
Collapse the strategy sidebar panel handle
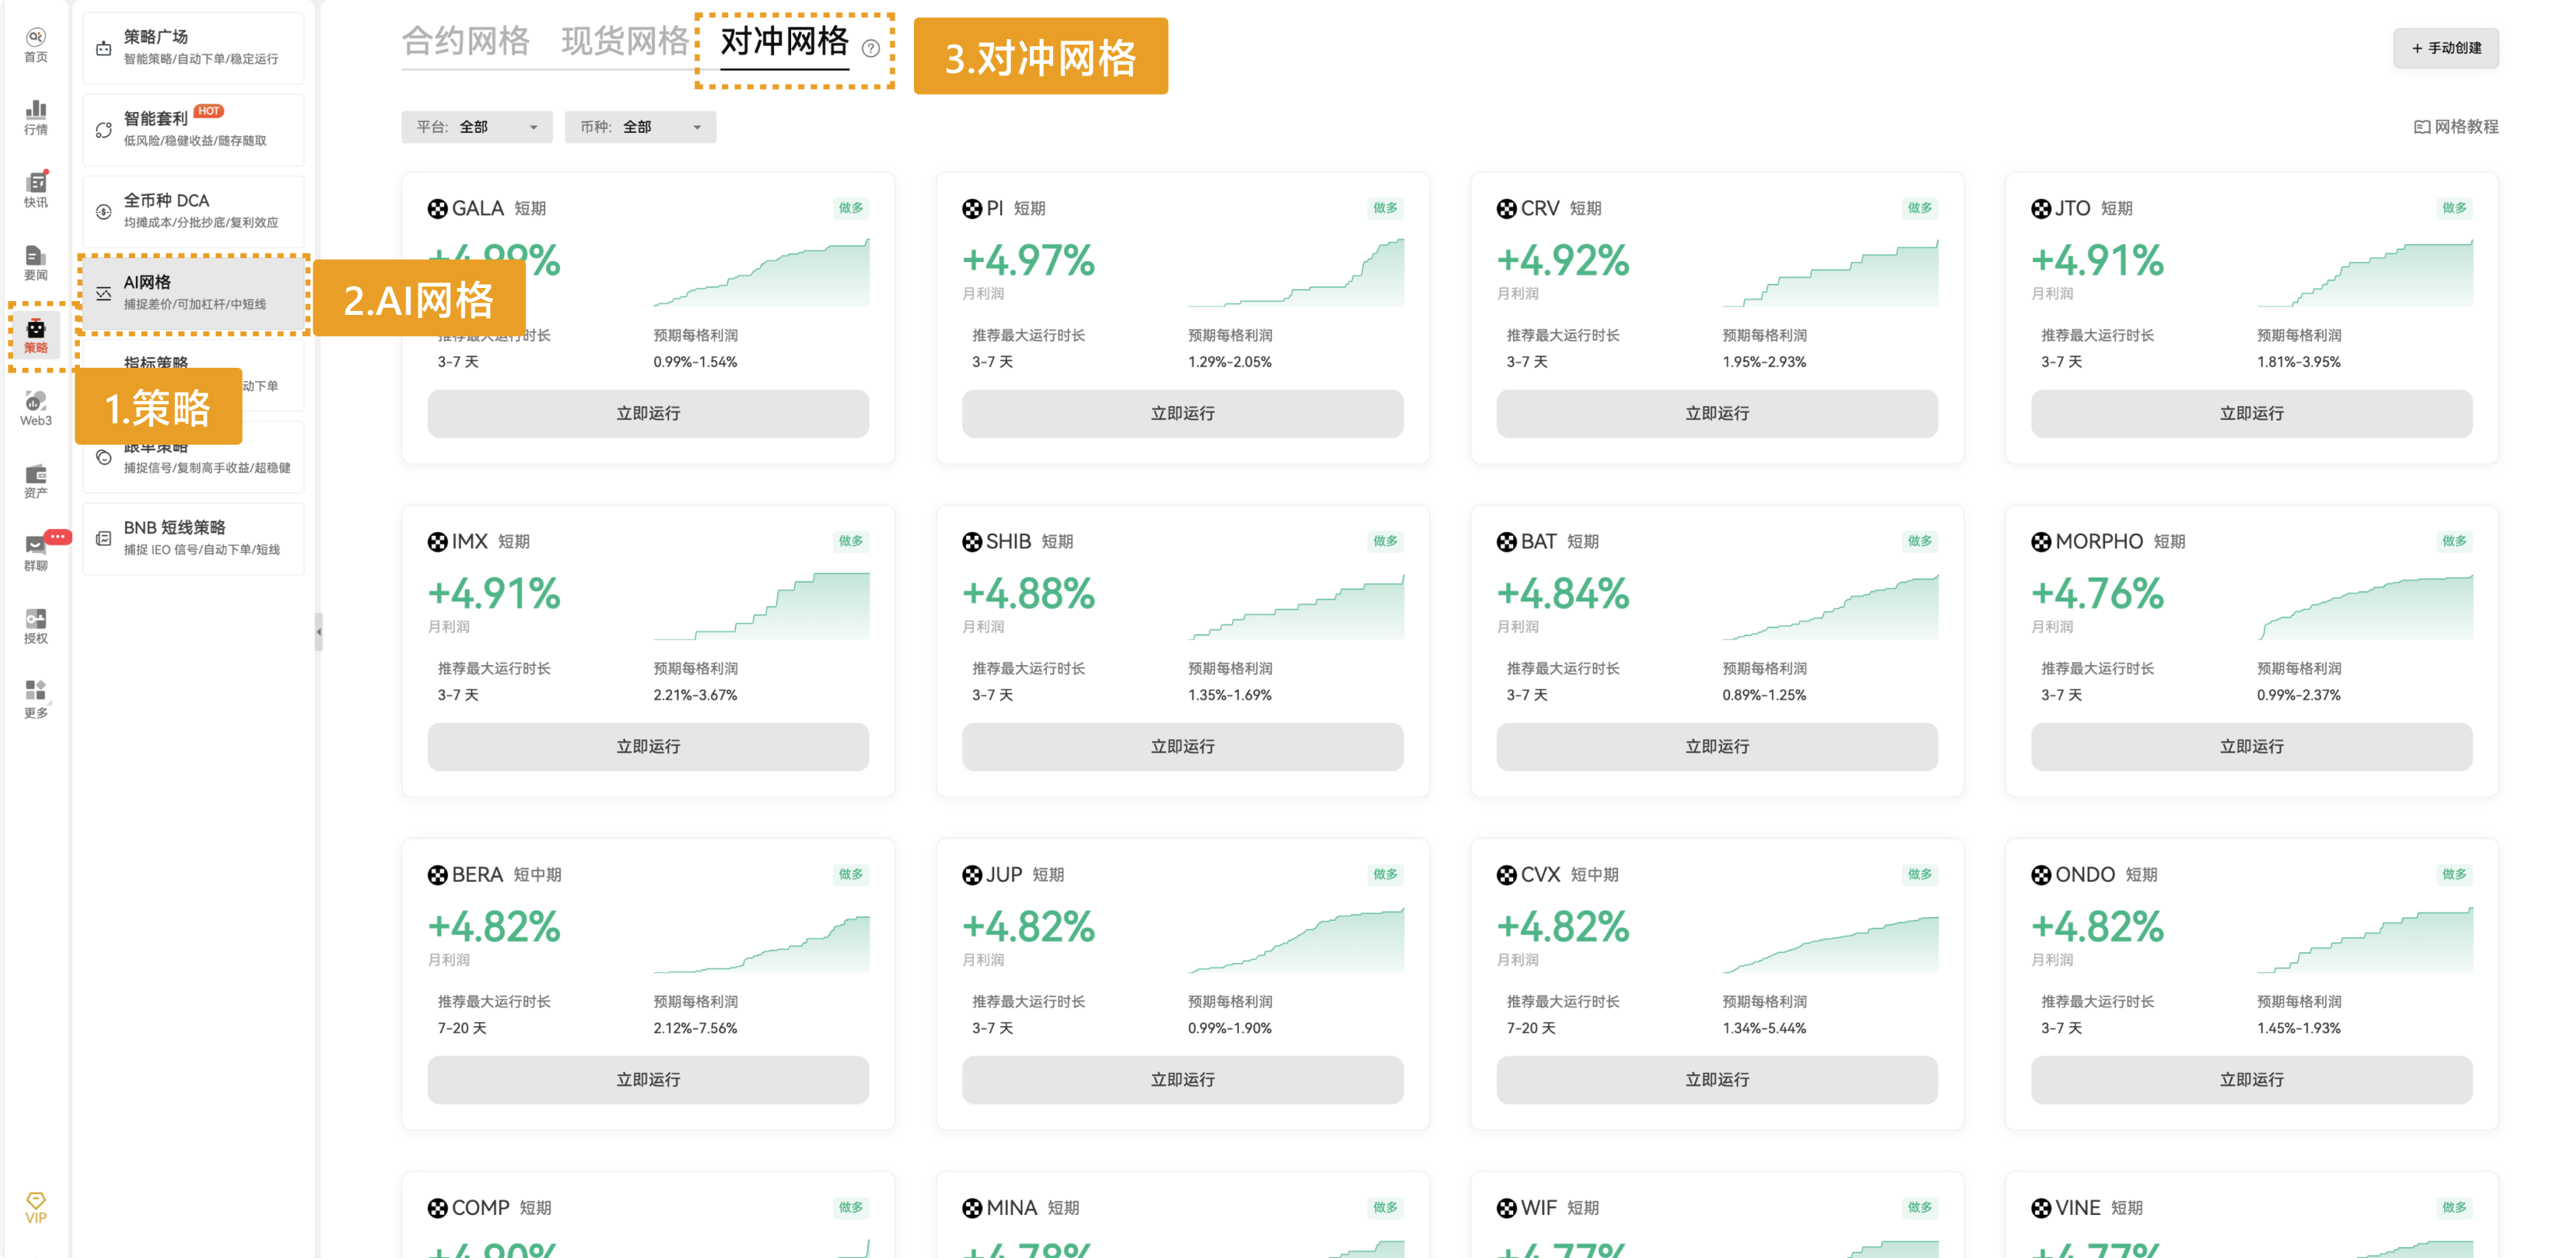[319, 631]
